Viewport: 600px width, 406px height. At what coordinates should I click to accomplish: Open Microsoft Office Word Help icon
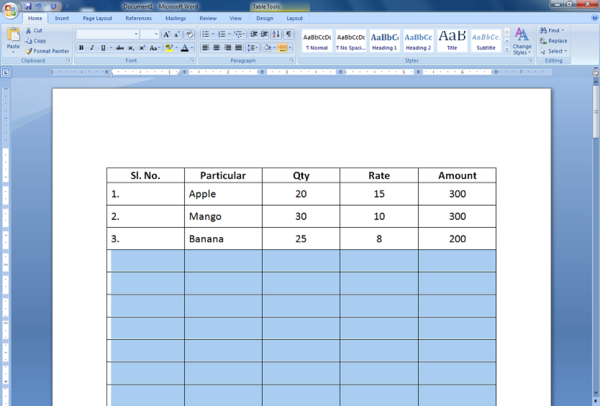click(595, 18)
